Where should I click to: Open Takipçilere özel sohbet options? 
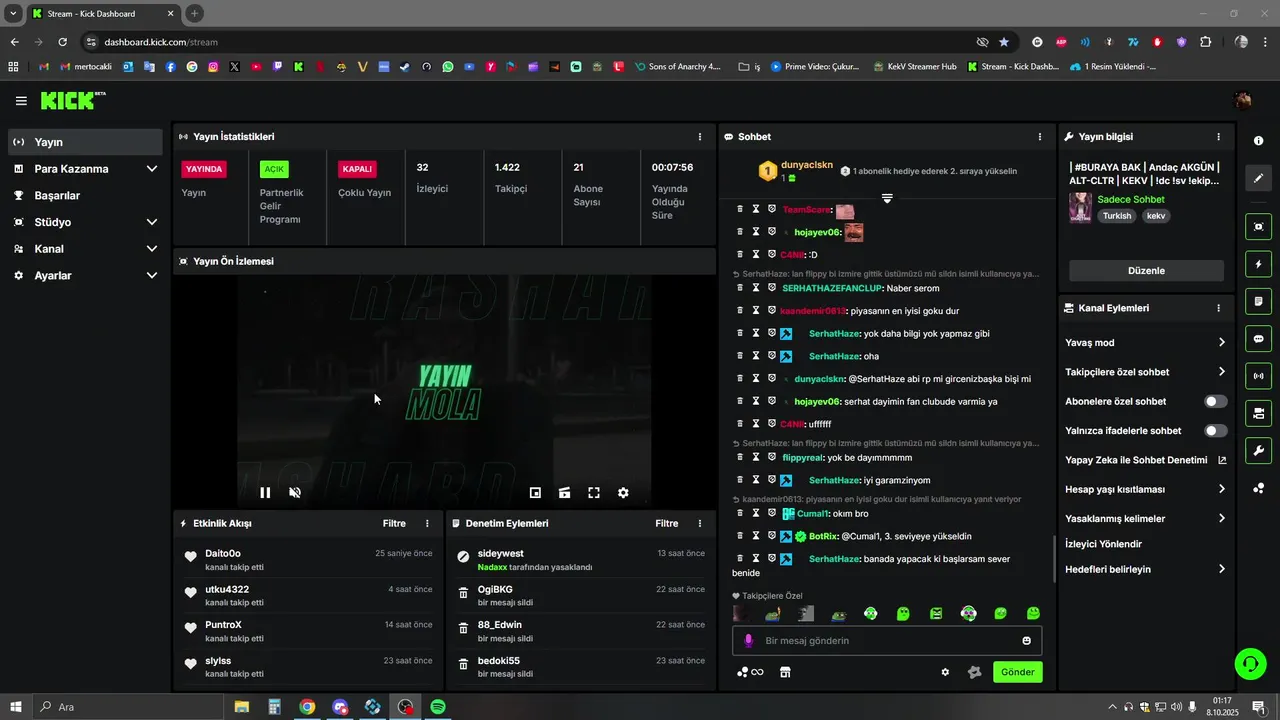(1146, 372)
